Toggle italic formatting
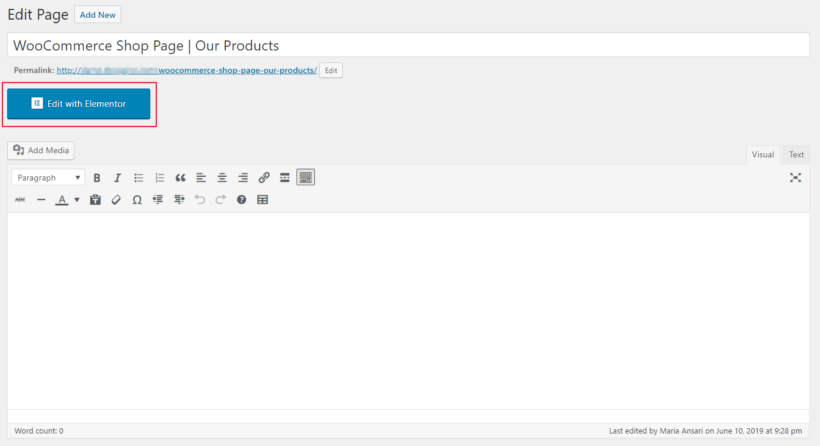This screenshot has width=820, height=446. (118, 178)
